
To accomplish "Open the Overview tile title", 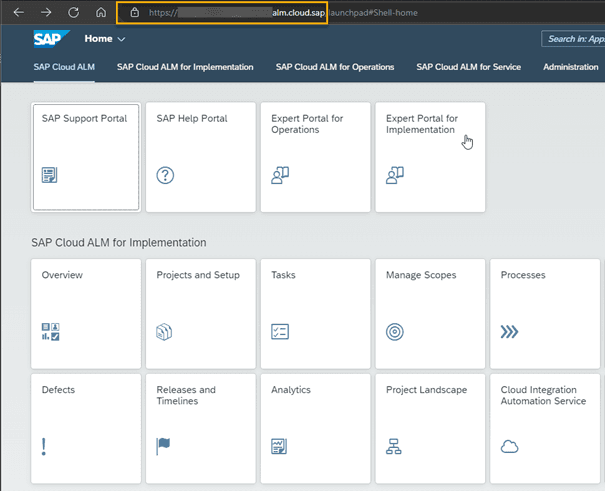I will coord(62,275).
